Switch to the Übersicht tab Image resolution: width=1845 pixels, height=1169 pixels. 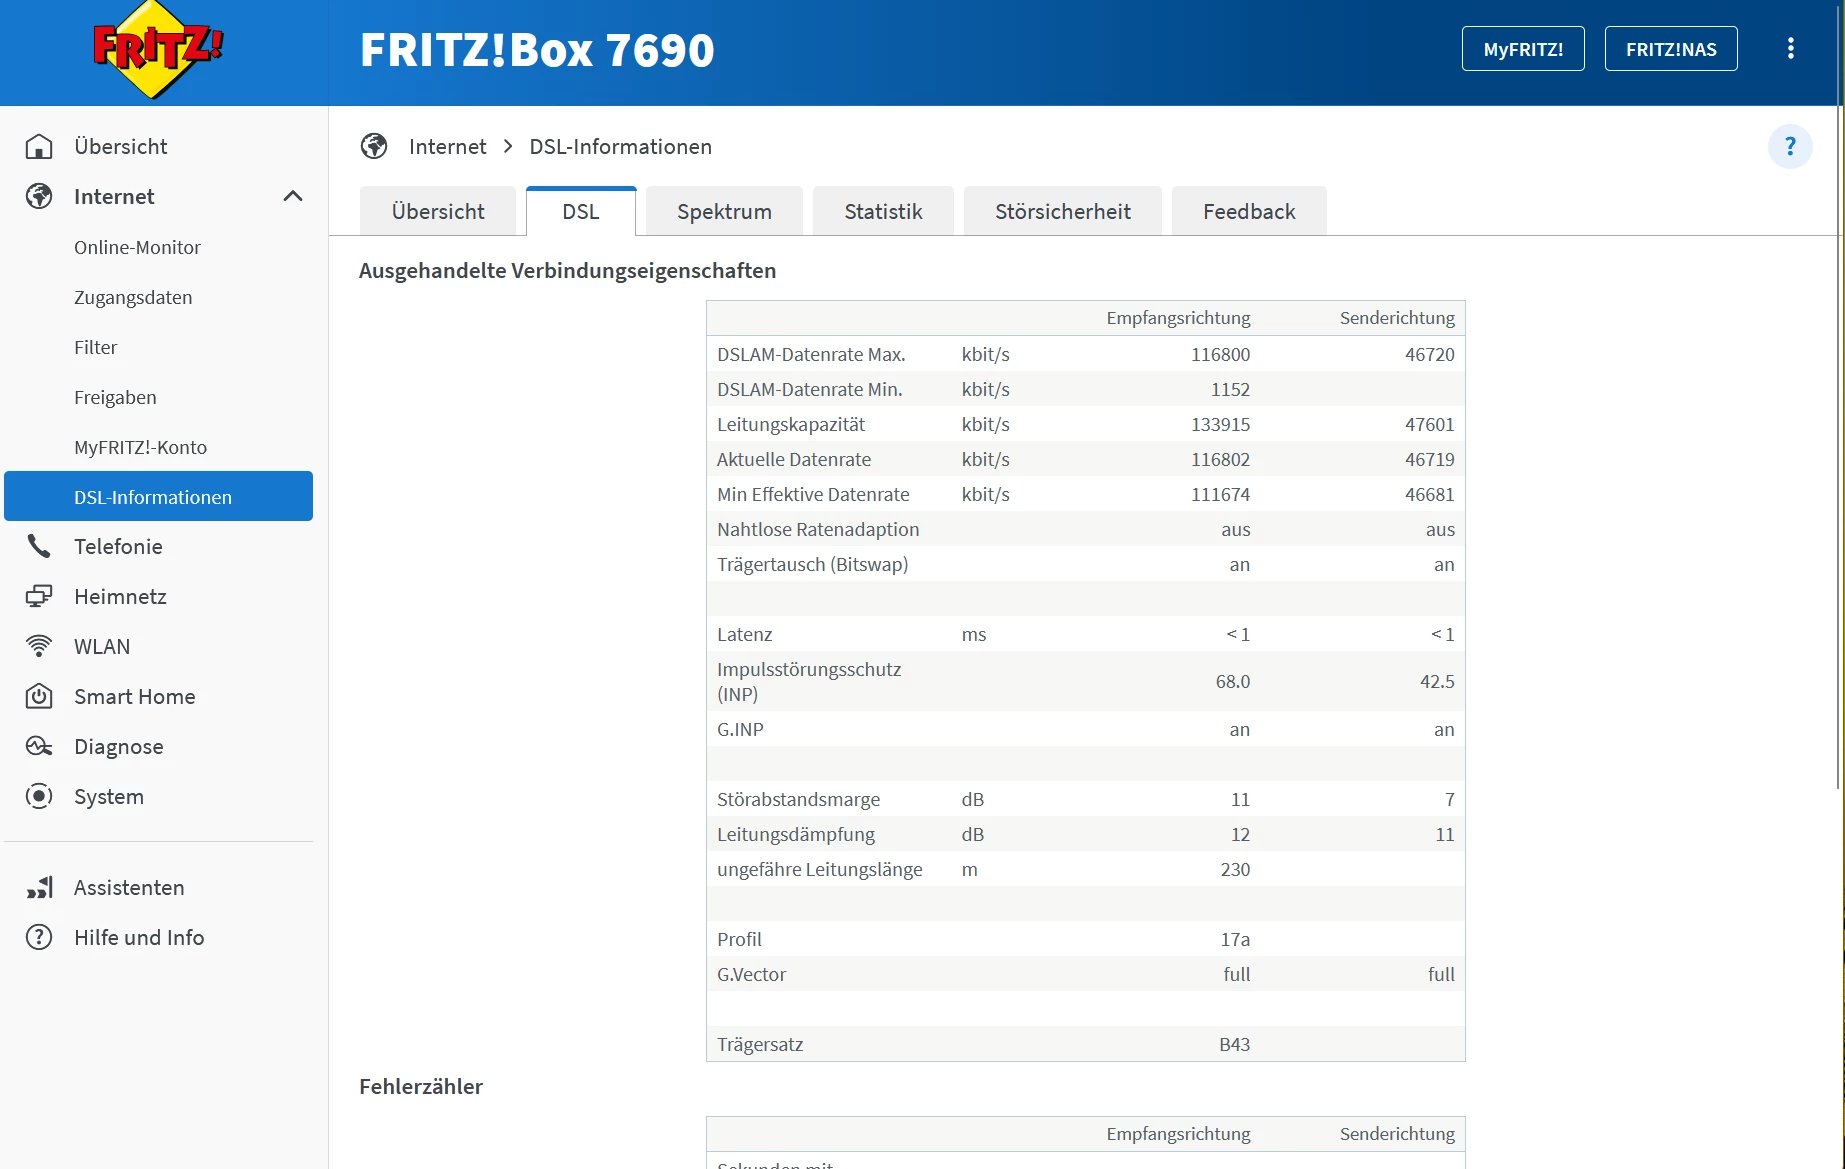tap(438, 211)
